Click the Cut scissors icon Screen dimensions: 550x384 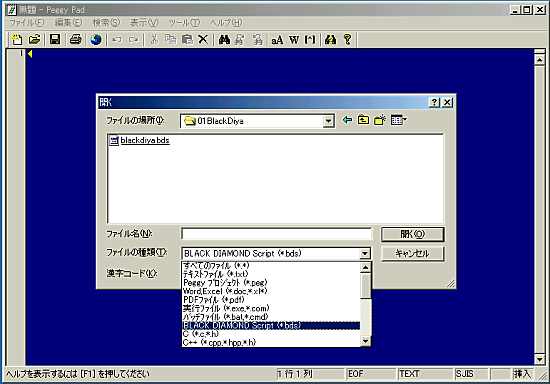[x=154, y=39]
